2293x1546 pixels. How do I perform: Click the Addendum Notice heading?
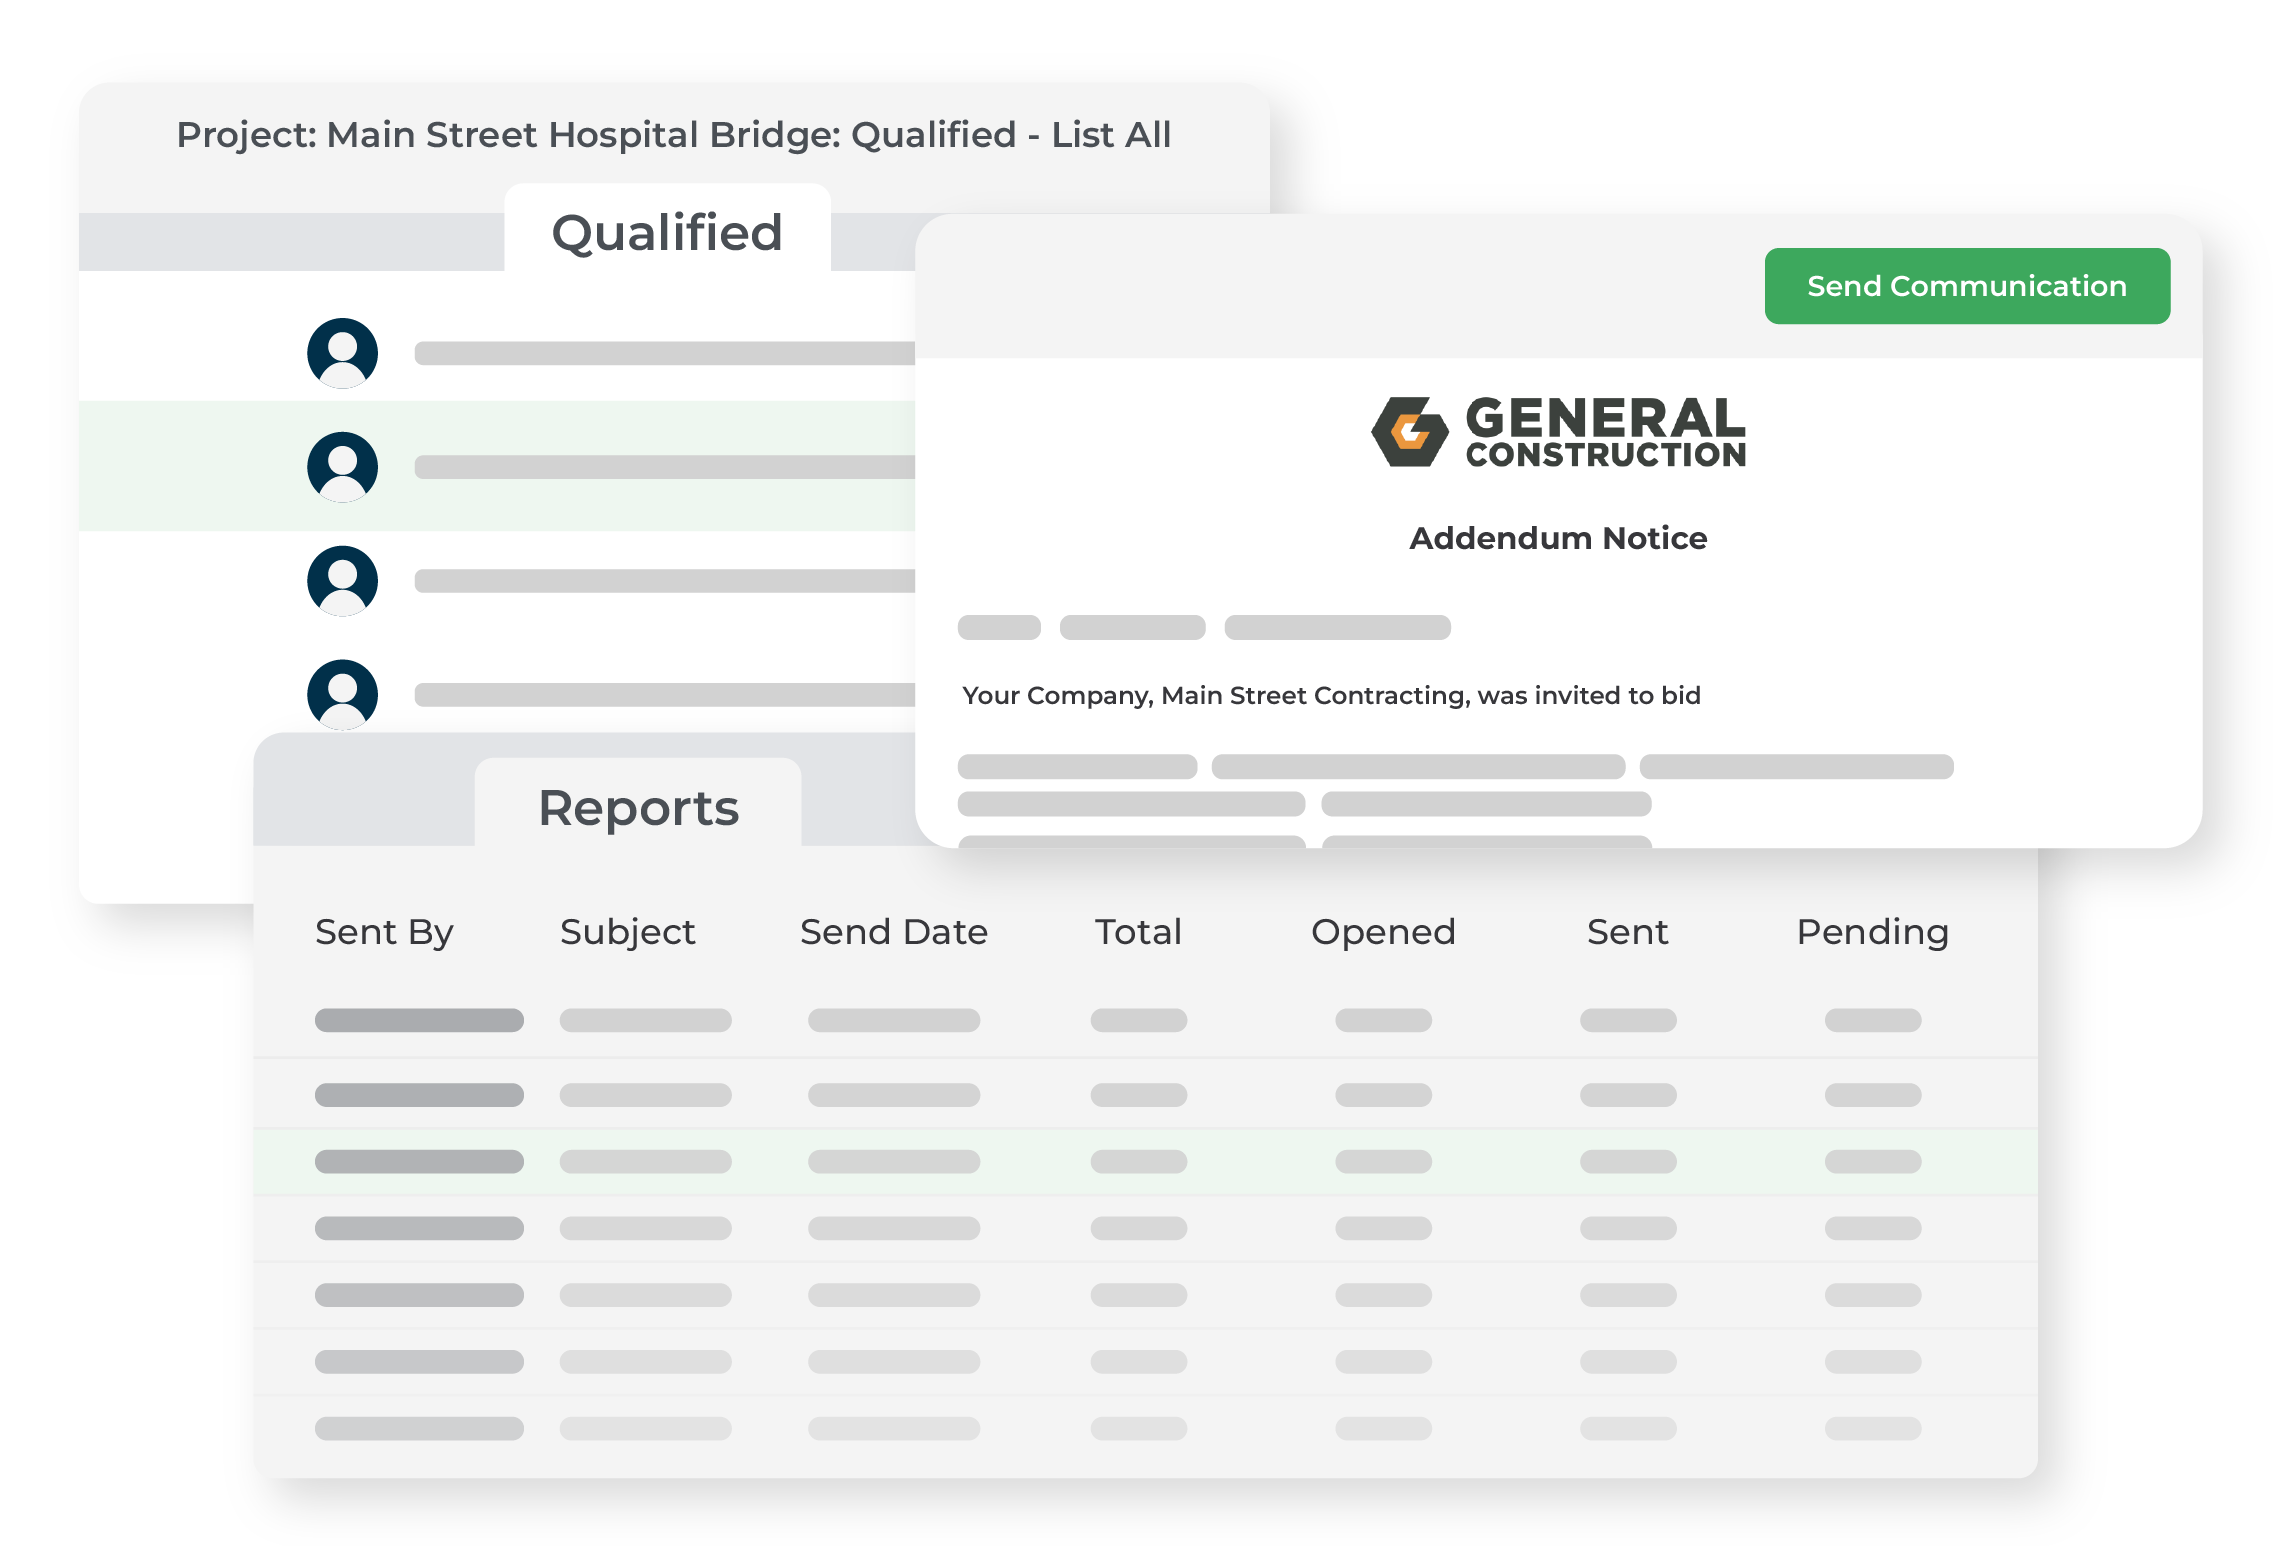tap(1558, 538)
